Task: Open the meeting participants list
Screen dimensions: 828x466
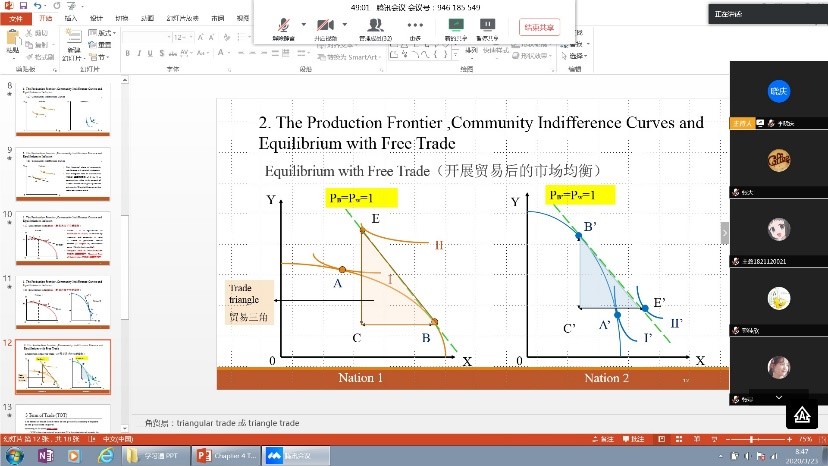Action: [373, 26]
